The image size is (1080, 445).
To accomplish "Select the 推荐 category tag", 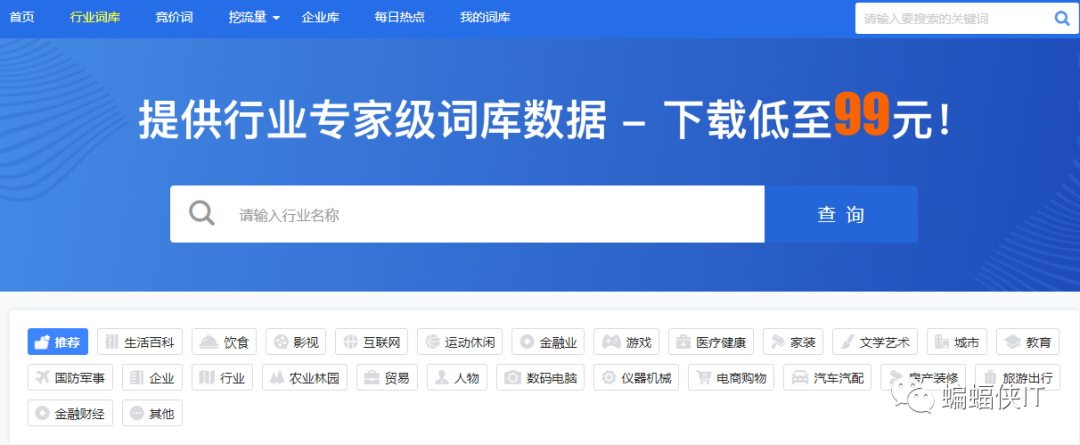I will [58, 342].
